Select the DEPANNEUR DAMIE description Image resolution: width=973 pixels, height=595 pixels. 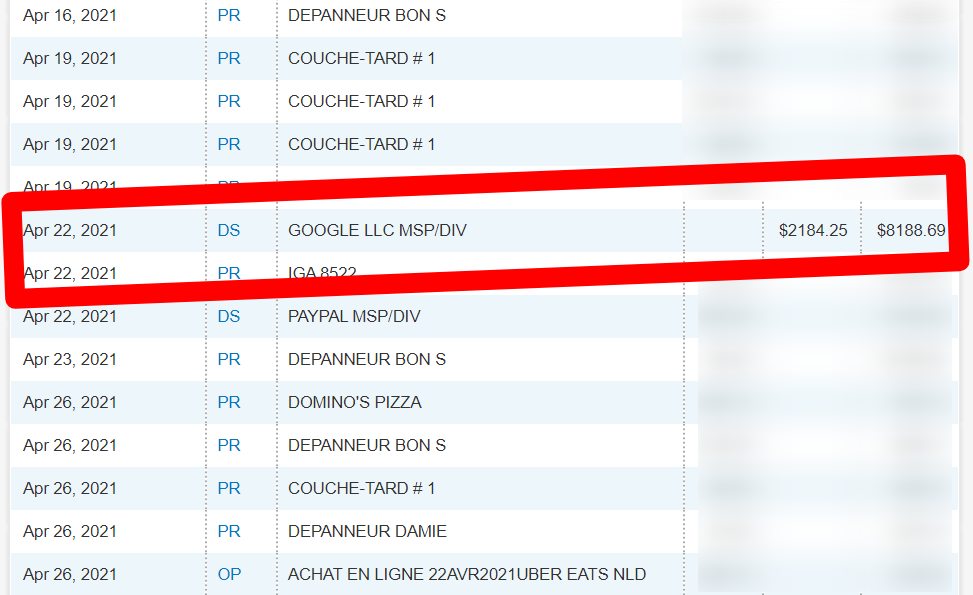pos(367,532)
